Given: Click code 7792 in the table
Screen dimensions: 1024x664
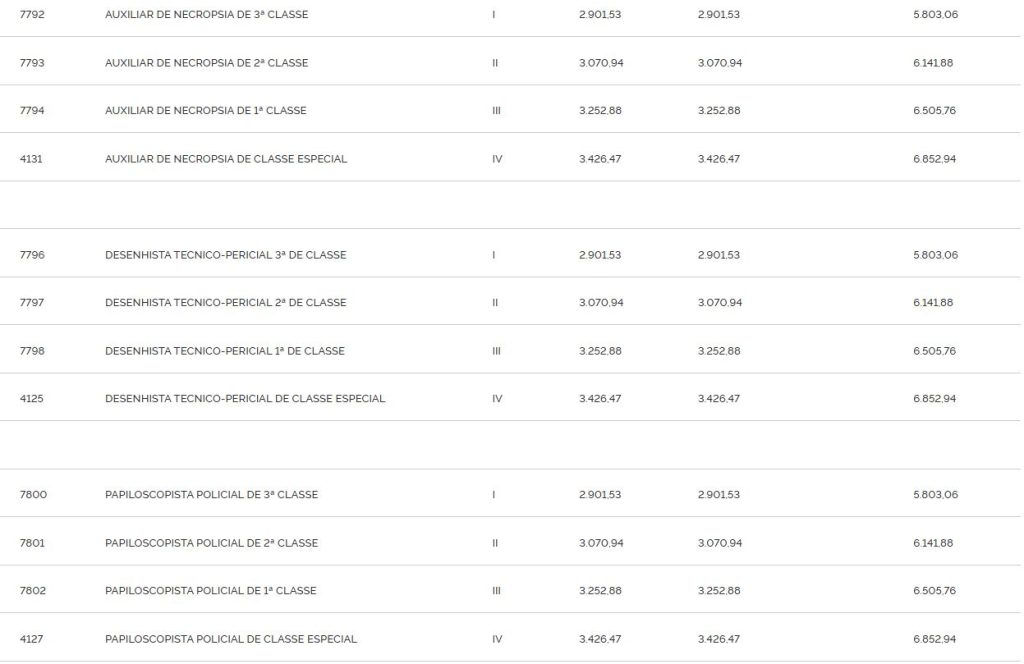Looking at the screenshot, I should click(32, 15).
